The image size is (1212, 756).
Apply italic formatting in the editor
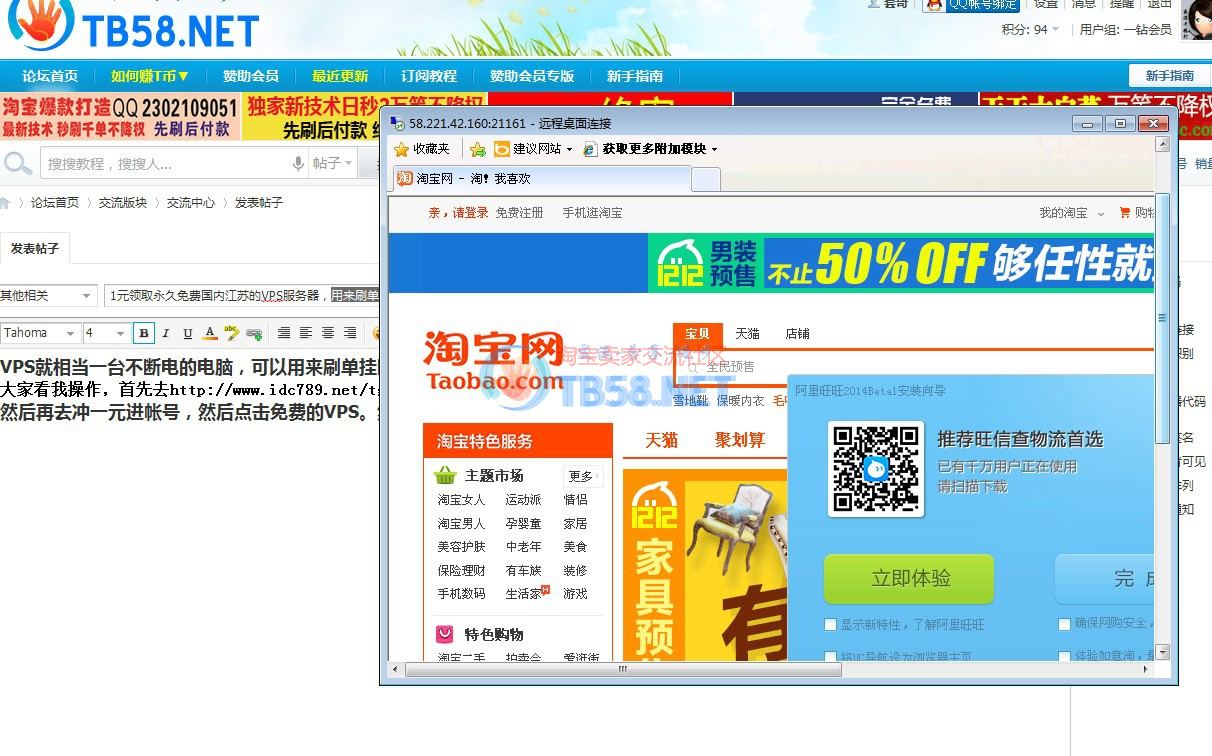[165, 333]
